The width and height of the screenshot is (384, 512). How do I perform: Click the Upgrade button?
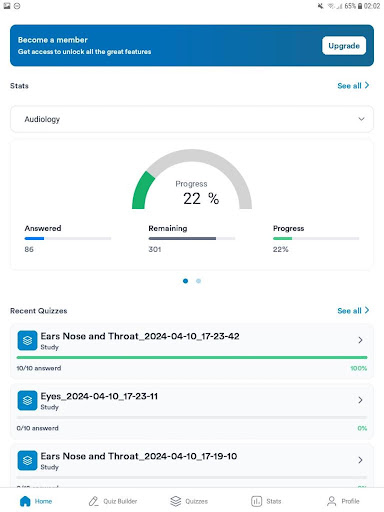click(x=344, y=46)
